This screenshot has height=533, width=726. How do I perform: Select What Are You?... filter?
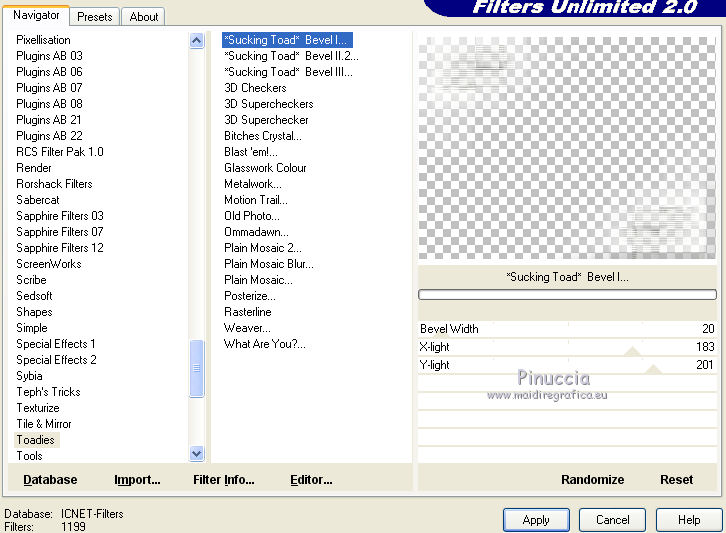[265, 344]
